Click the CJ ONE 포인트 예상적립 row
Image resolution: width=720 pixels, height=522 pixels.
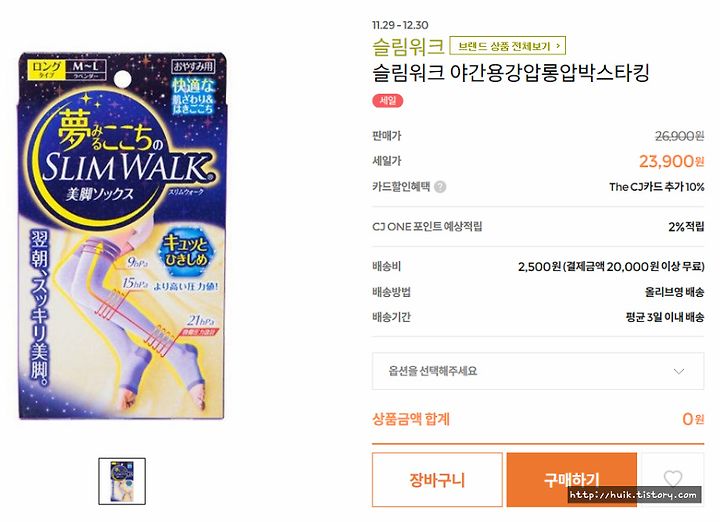[538, 226]
